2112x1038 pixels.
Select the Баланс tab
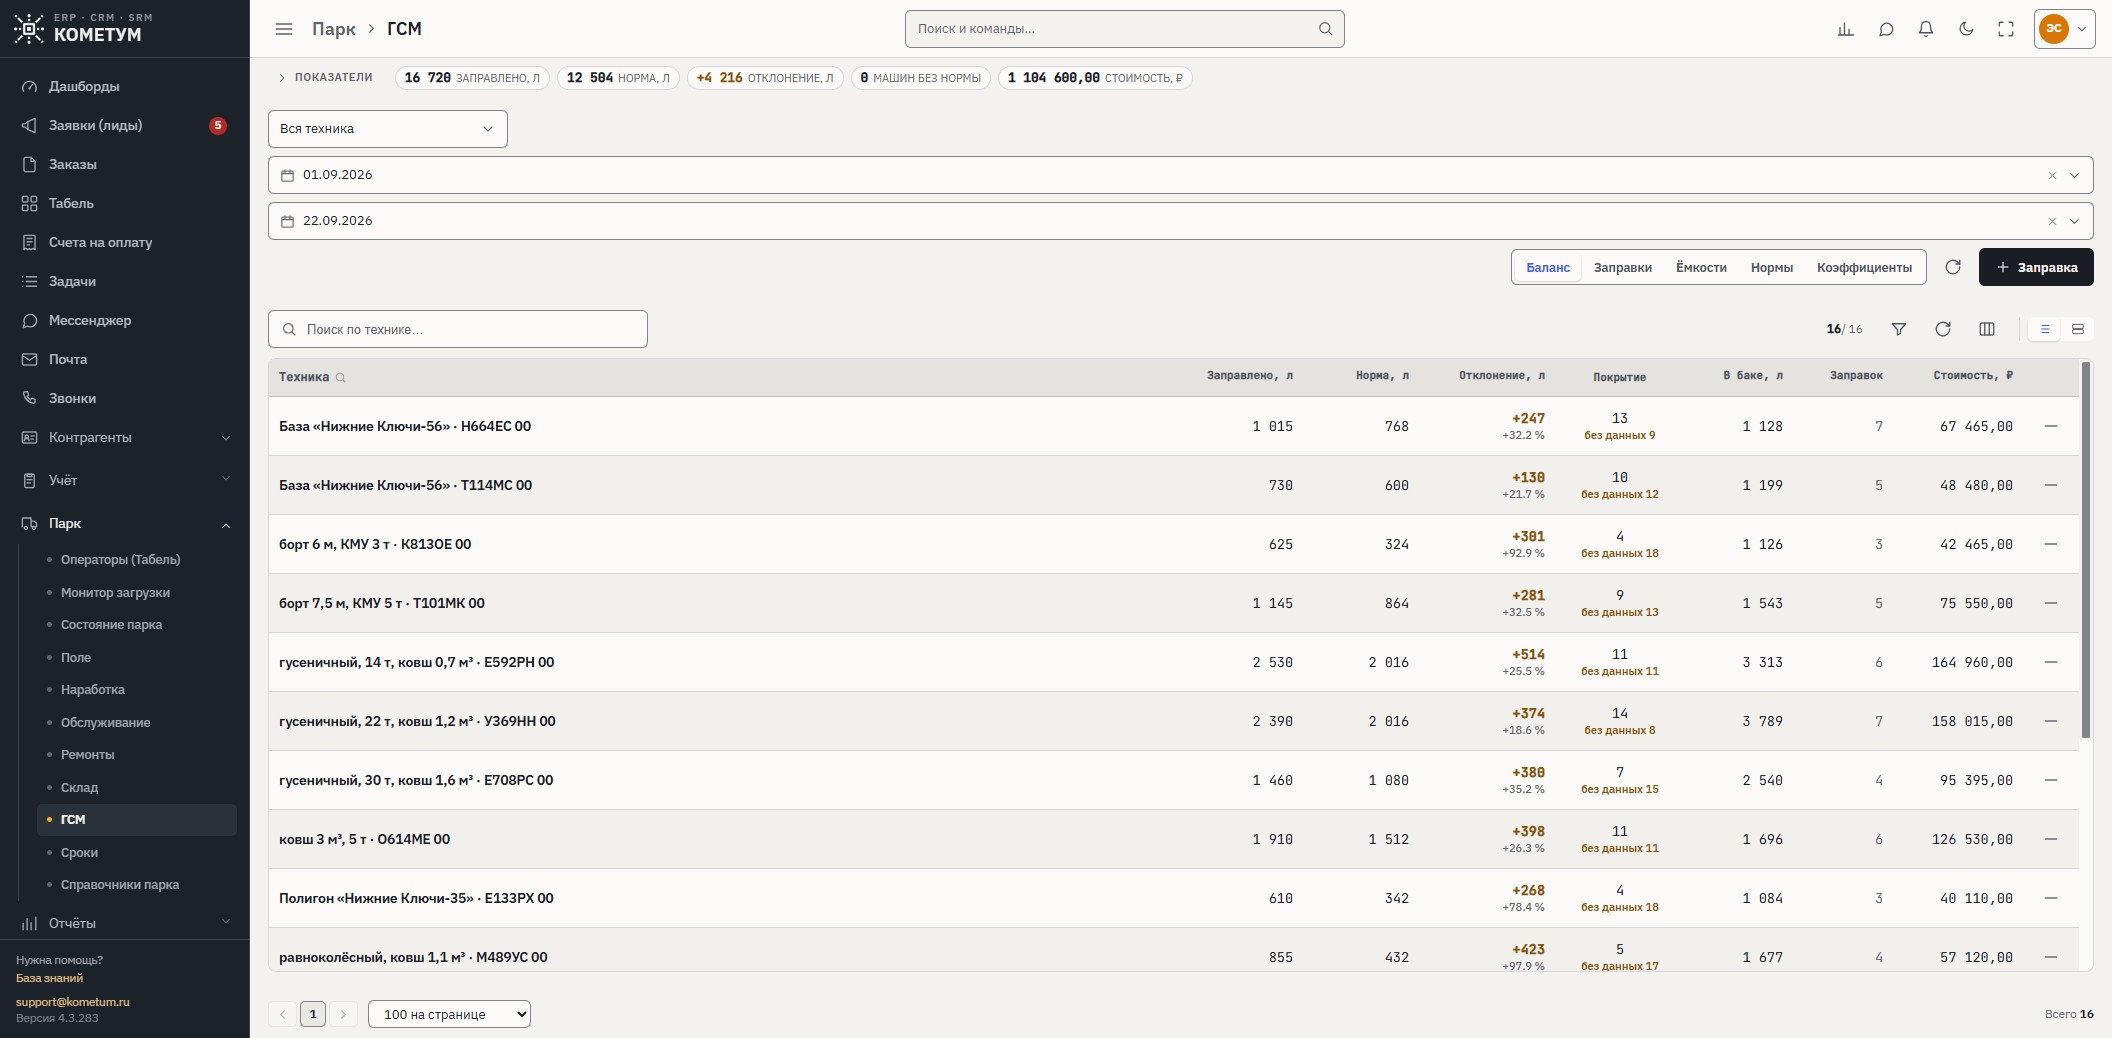click(x=1548, y=267)
